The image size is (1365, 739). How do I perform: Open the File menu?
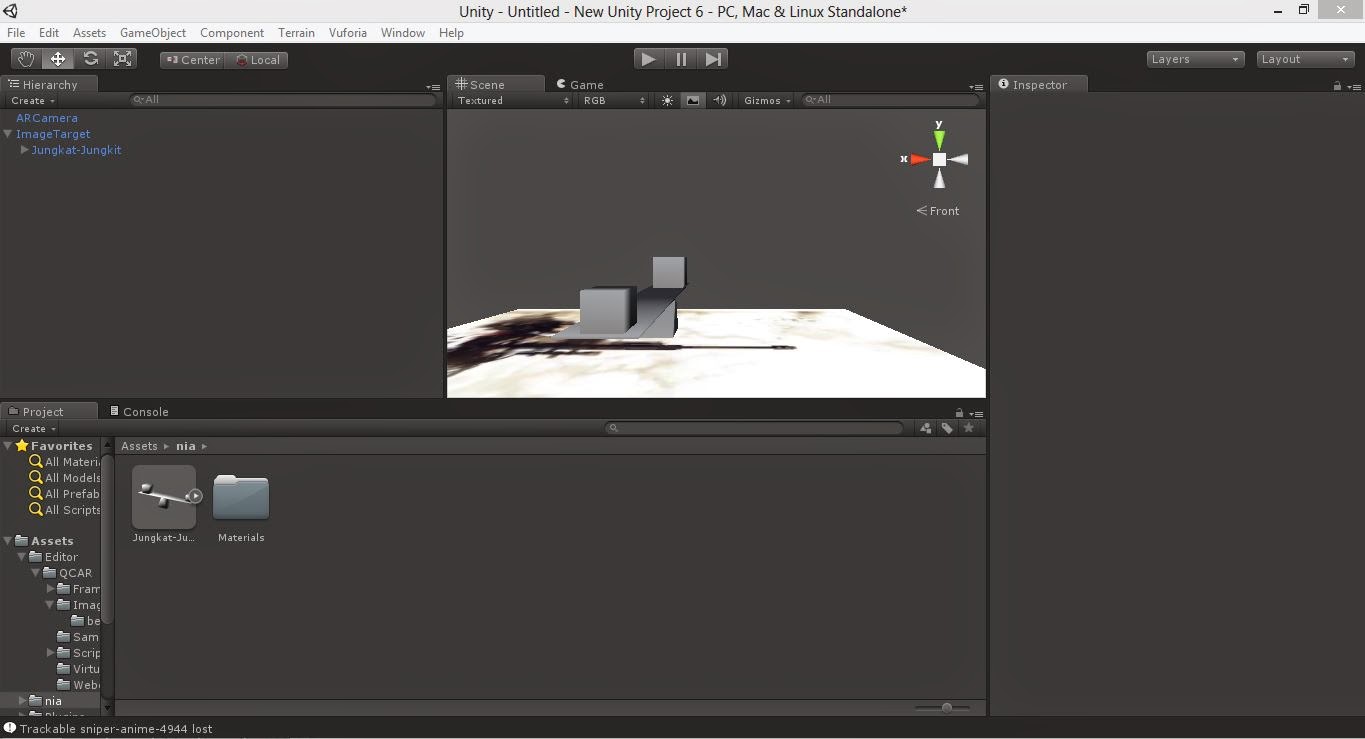tap(16, 32)
